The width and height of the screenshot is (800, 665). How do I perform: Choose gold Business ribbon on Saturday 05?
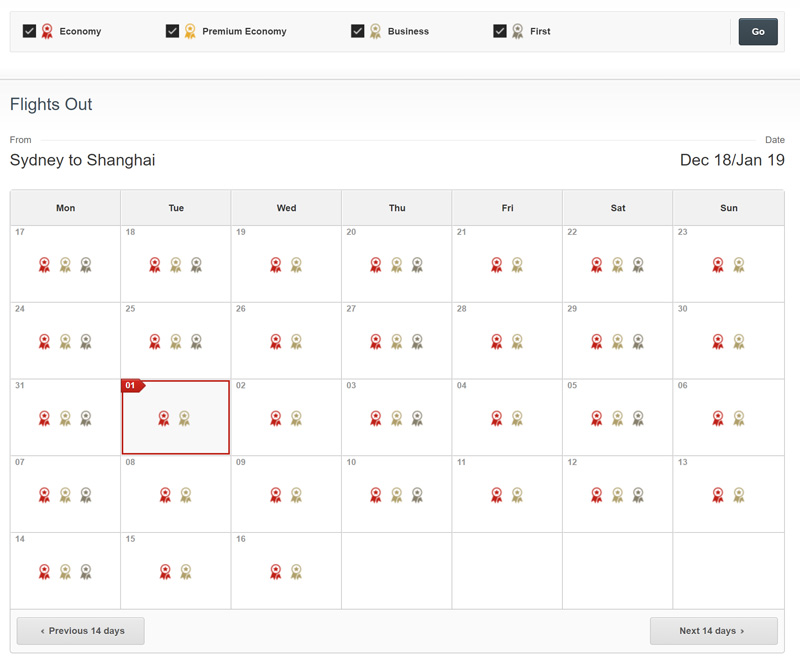pyautogui.click(x=617, y=418)
